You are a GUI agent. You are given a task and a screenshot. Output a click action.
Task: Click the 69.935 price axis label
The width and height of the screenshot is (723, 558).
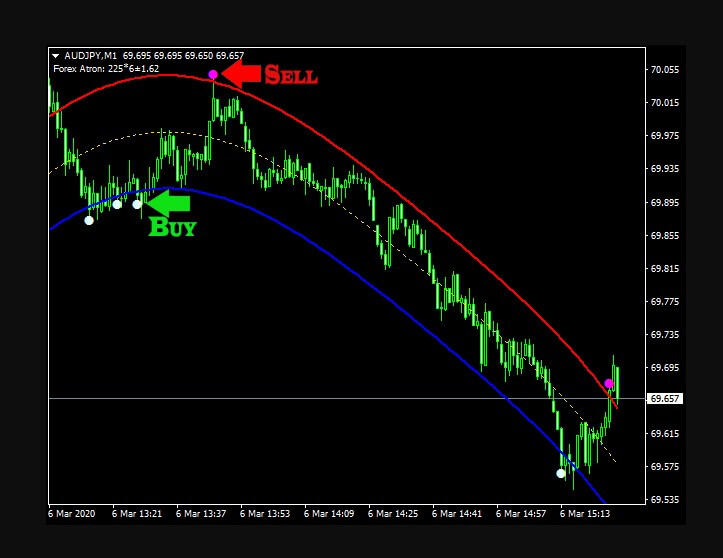pyautogui.click(x=664, y=169)
